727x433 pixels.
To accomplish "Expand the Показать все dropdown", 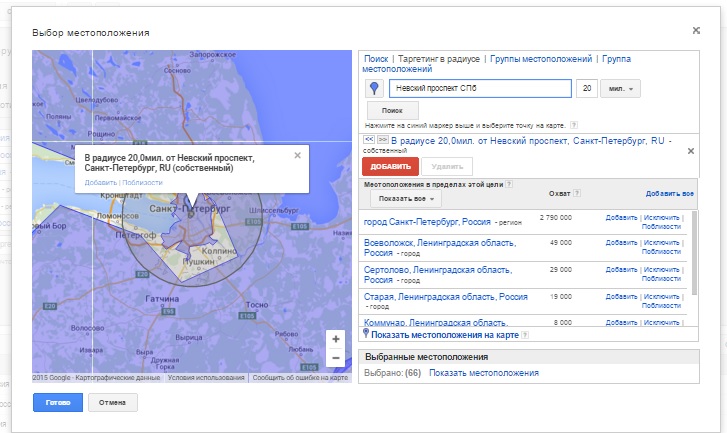I will pos(406,198).
